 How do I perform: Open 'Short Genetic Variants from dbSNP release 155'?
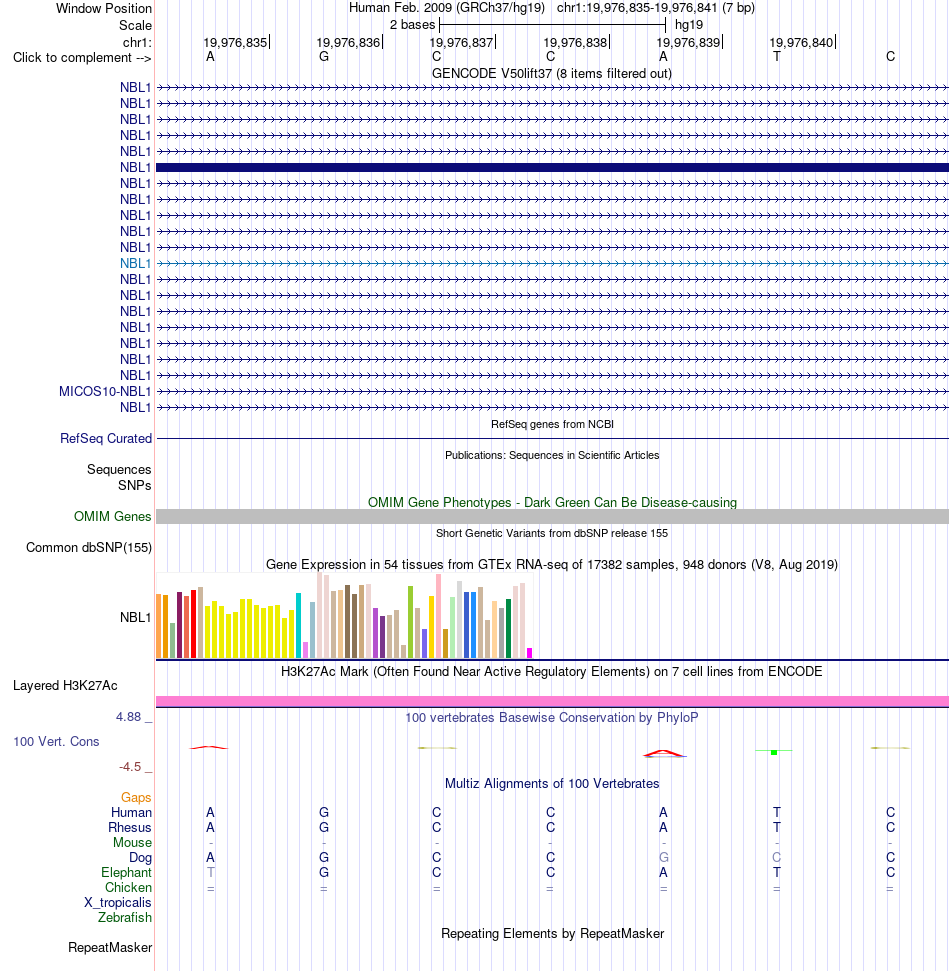552,533
